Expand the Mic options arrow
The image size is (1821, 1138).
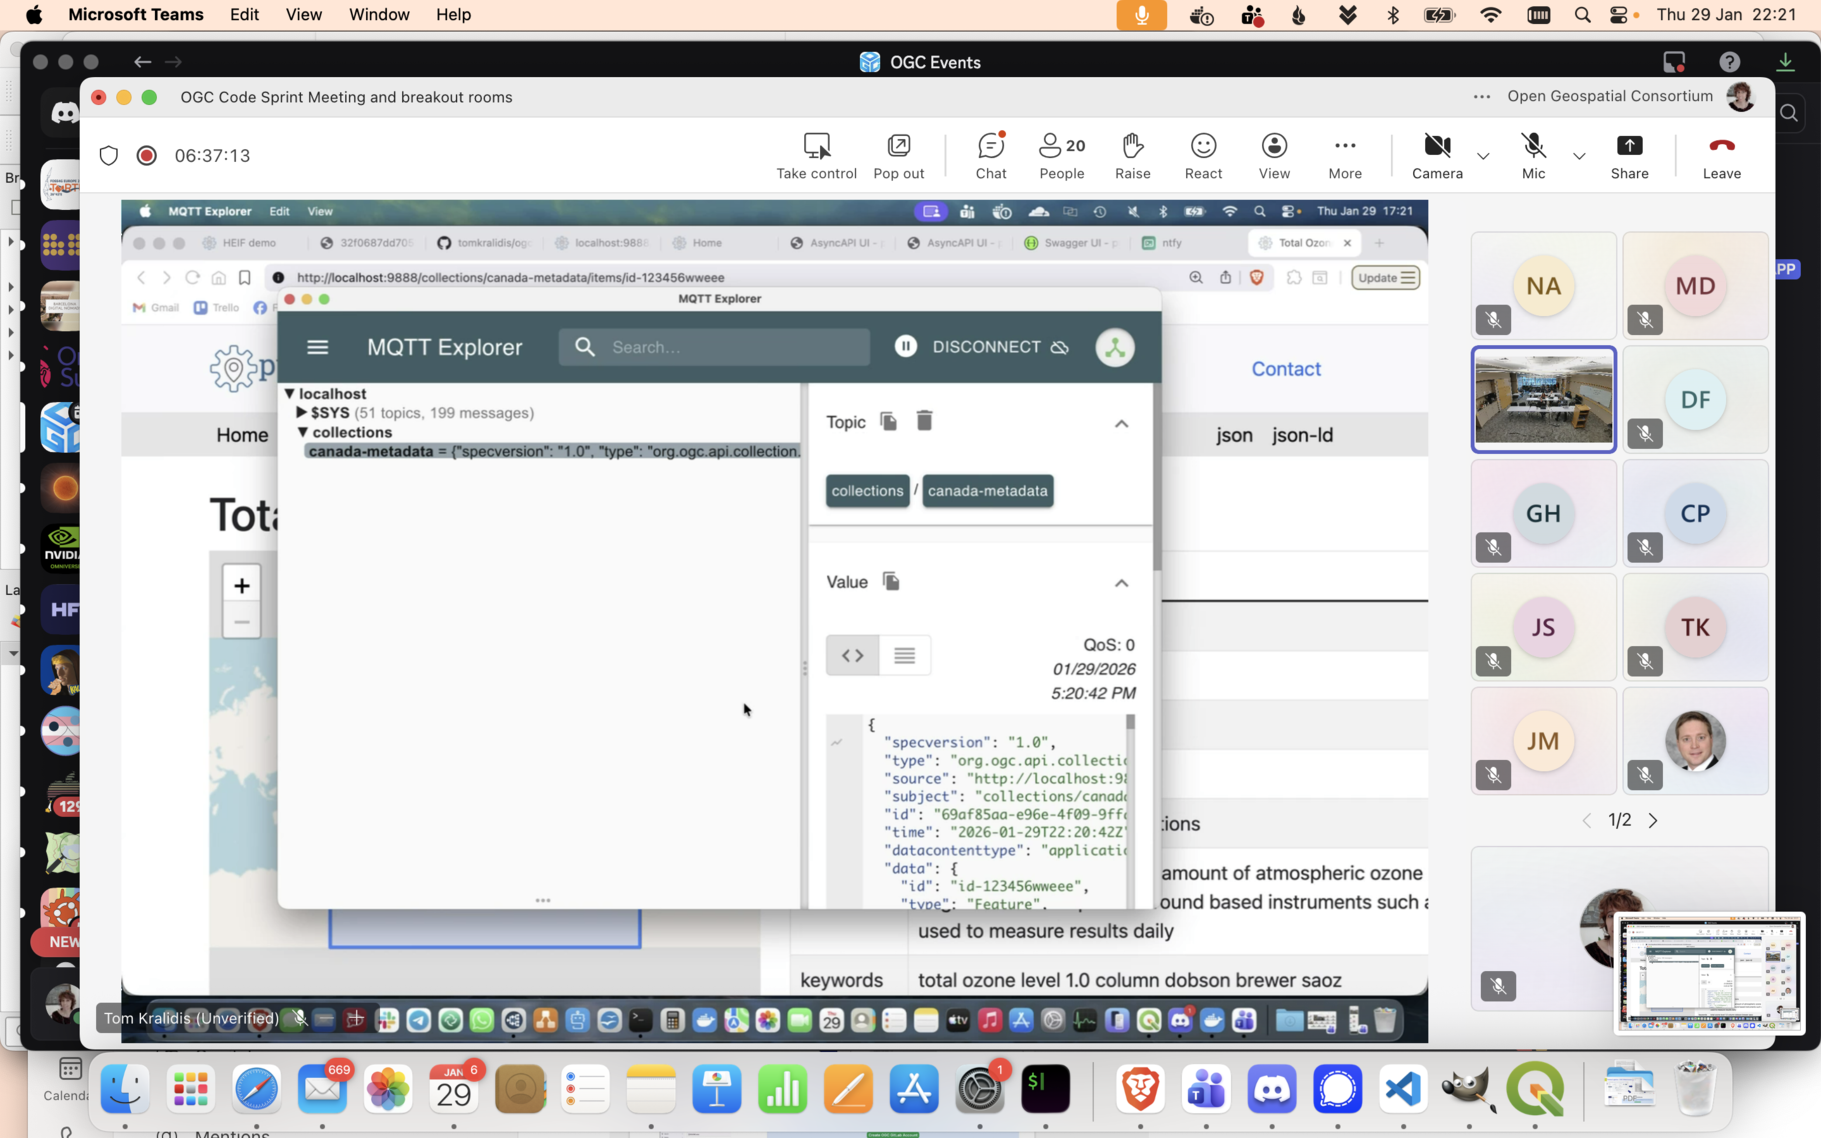click(x=1579, y=156)
